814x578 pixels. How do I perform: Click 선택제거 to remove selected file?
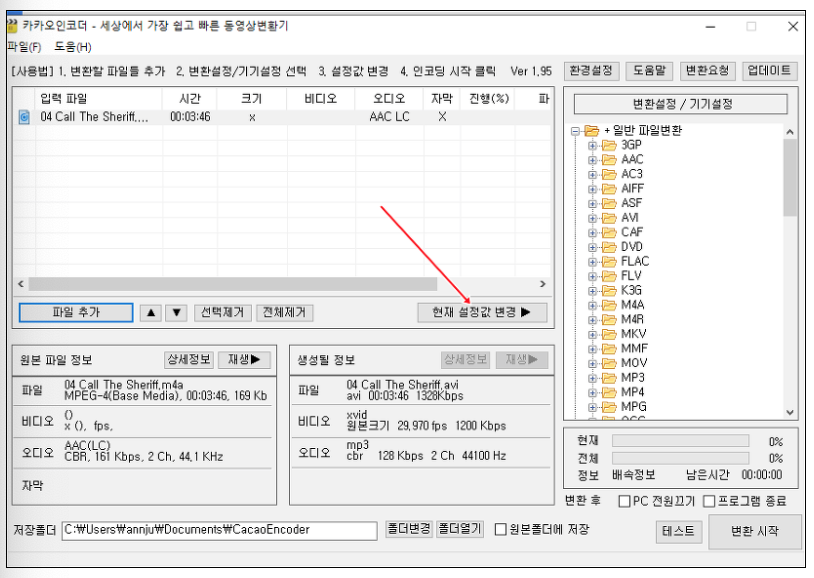point(223,313)
